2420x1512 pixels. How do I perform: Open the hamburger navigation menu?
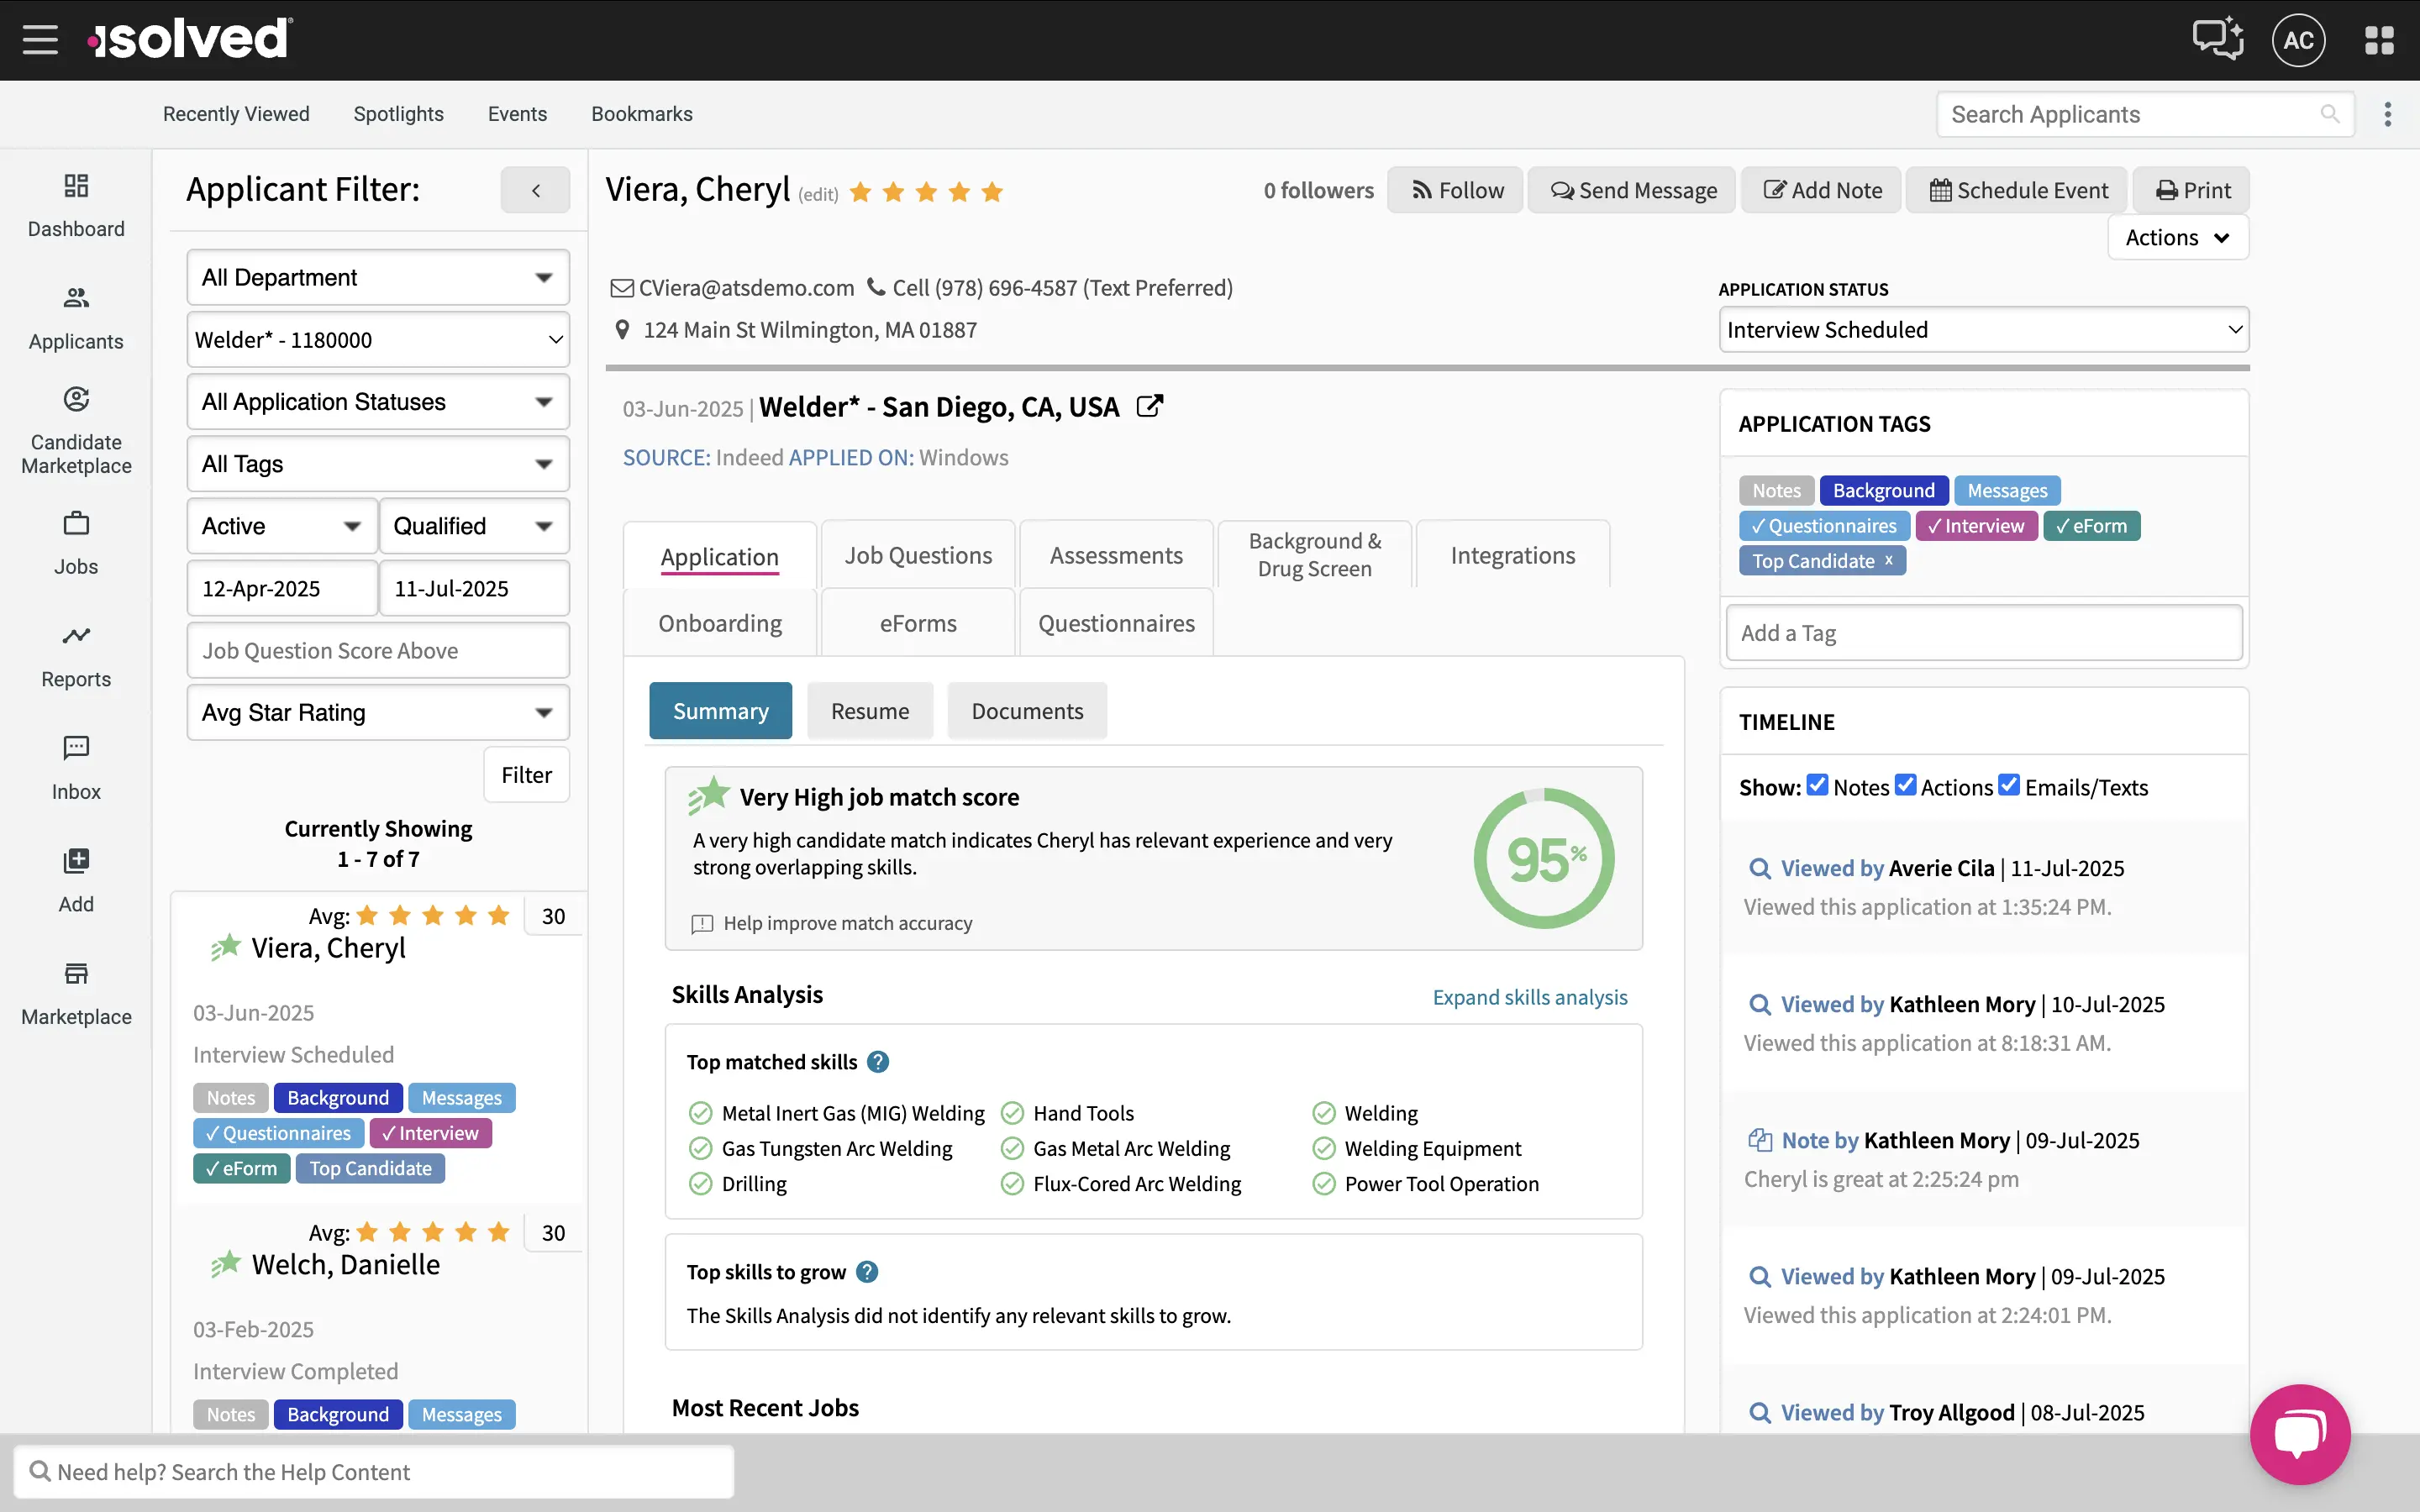pyautogui.click(x=40, y=40)
